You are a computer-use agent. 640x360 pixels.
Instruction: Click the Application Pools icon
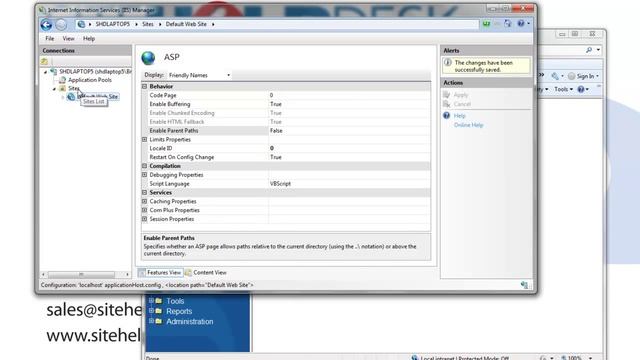(x=62, y=80)
